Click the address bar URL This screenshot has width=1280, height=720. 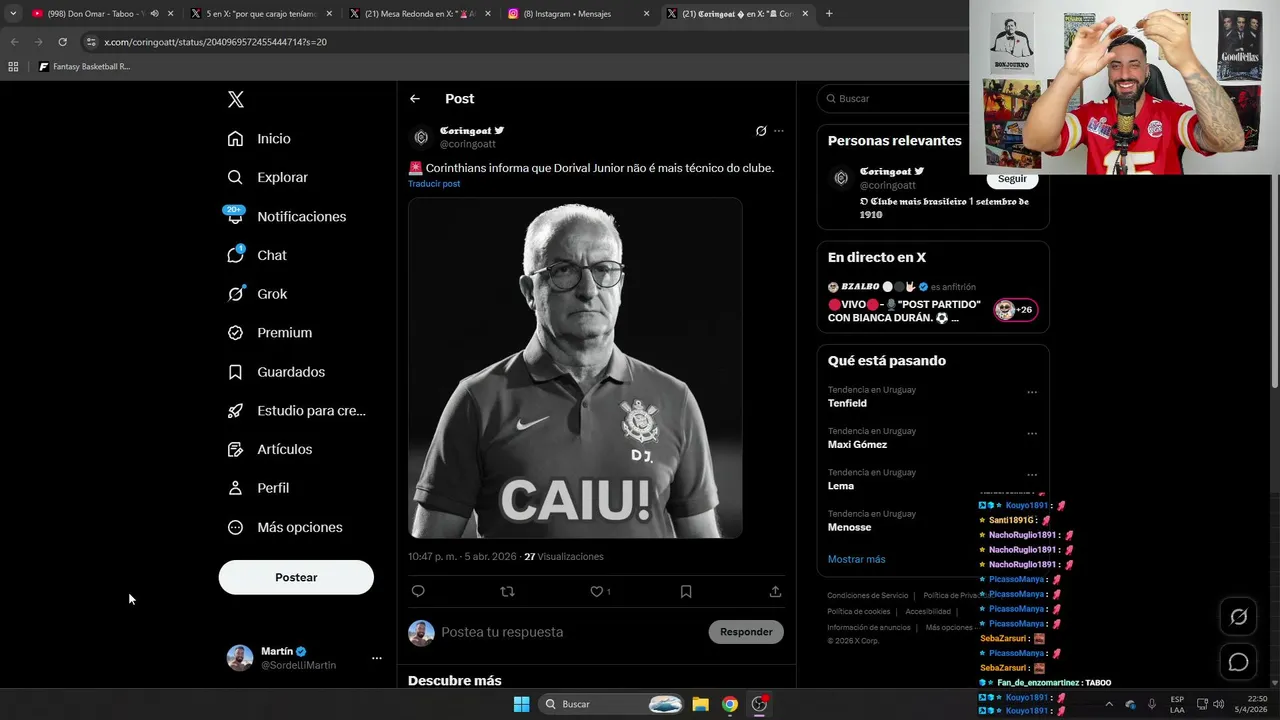(x=215, y=42)
